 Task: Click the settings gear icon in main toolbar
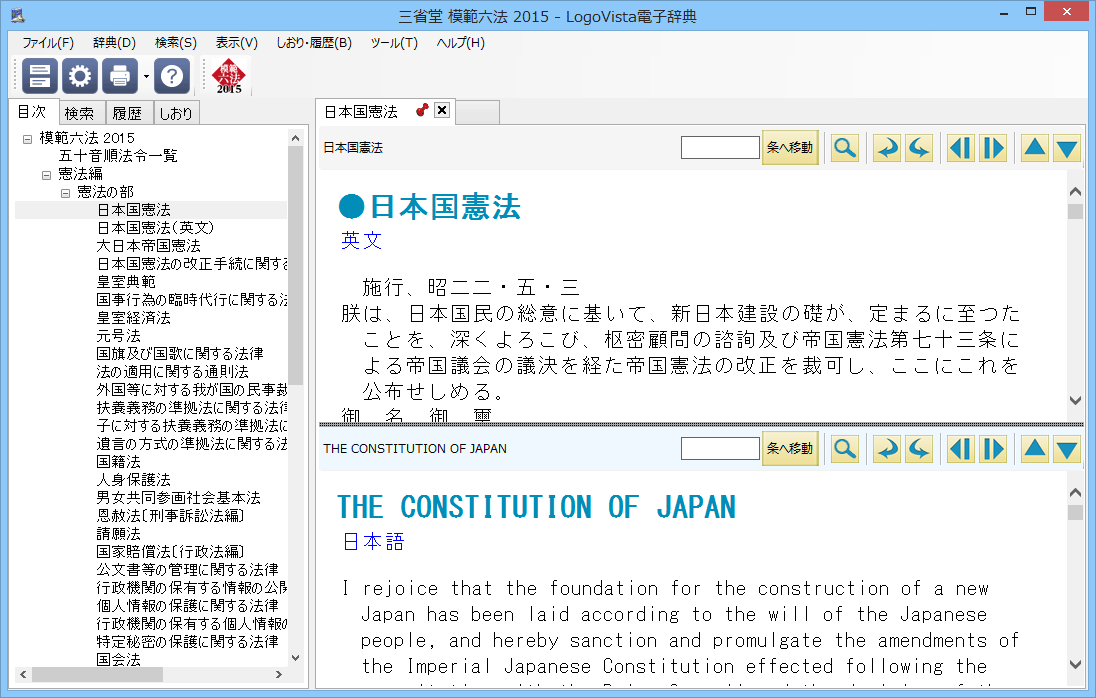pyautogui.click(x=80, y=75)
